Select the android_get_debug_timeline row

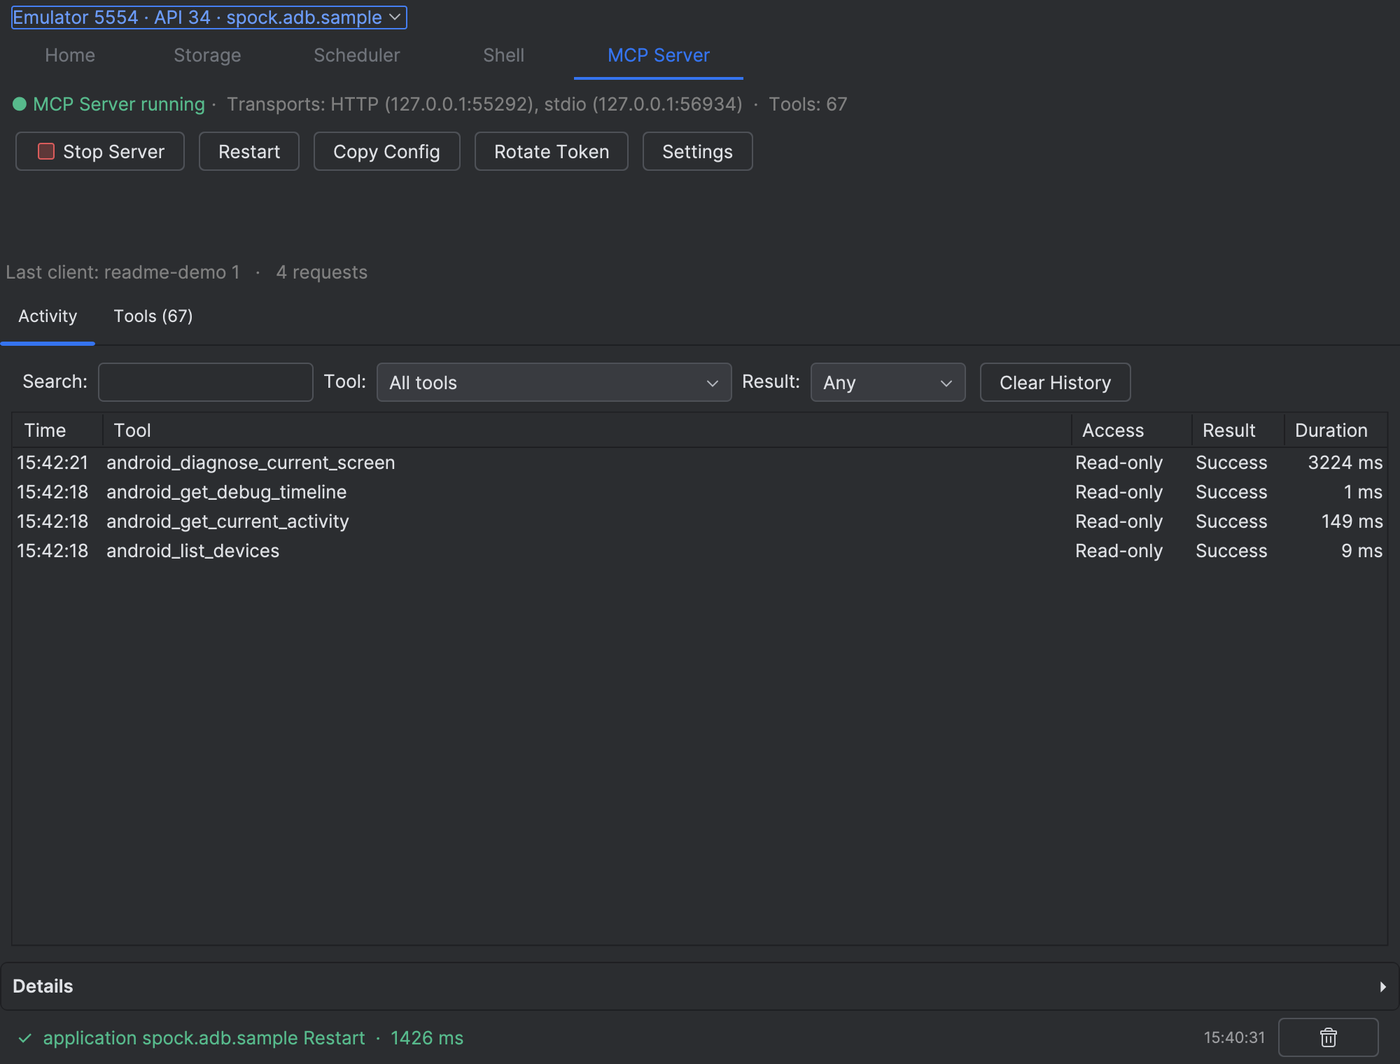pos(699,492)
